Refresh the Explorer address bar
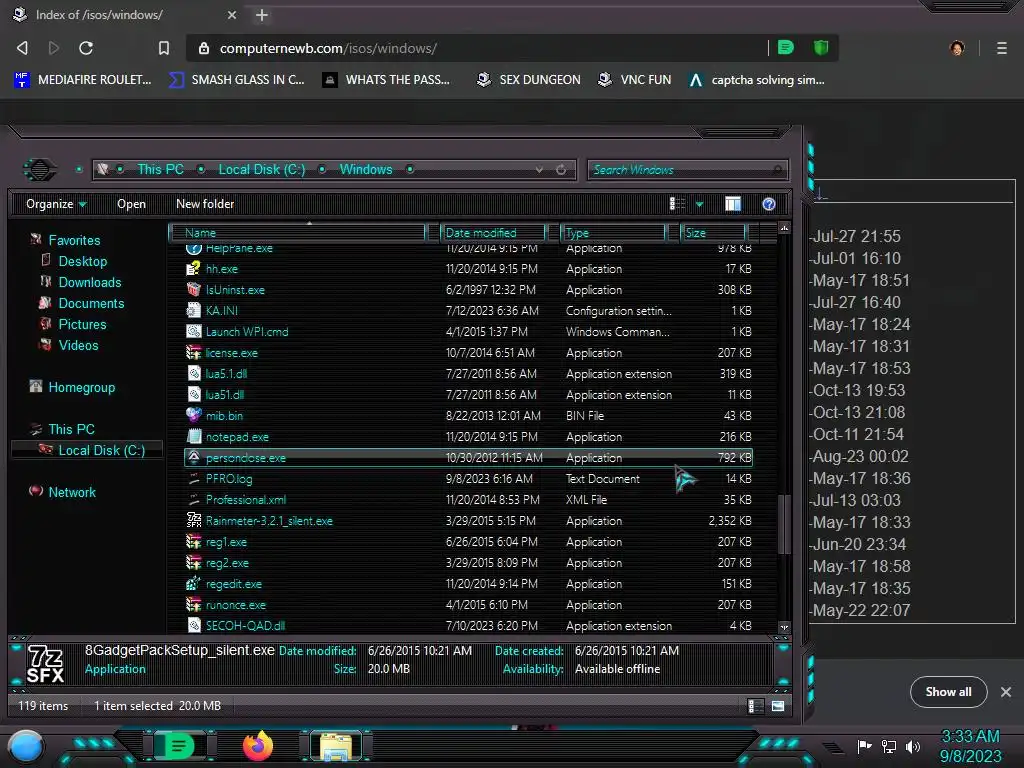Image resolution: width=1024 pixels, height=768 pixels. coord(561,170)
